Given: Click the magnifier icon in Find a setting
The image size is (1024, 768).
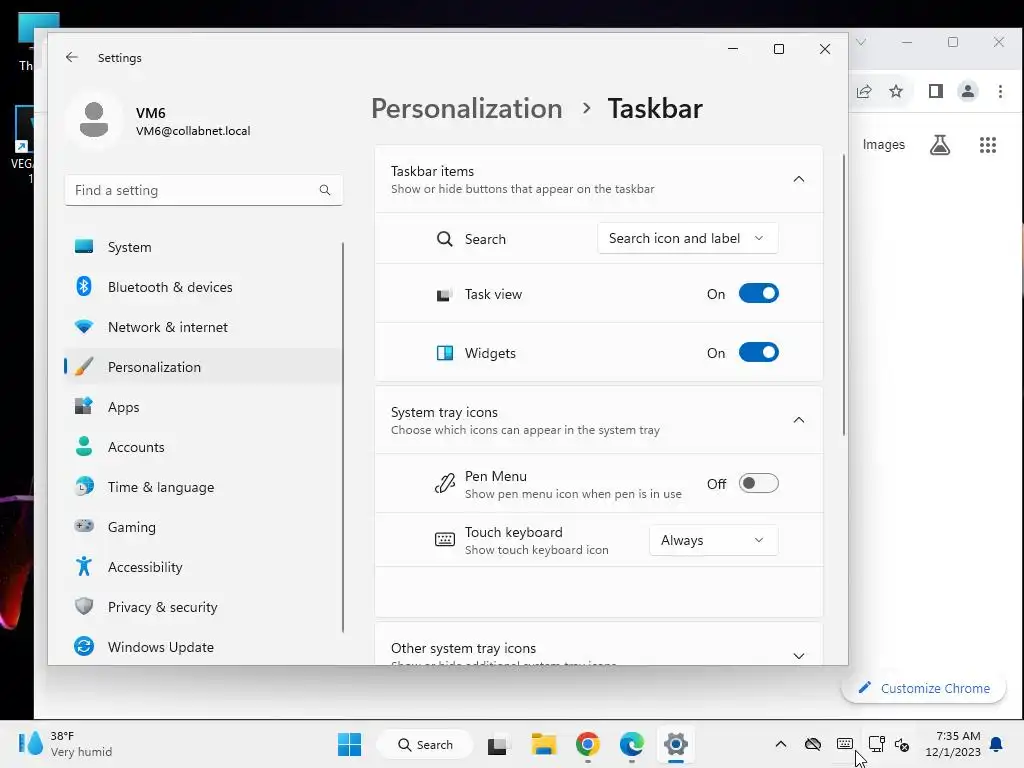Looking at the screenshot, I should click(325, 190).
